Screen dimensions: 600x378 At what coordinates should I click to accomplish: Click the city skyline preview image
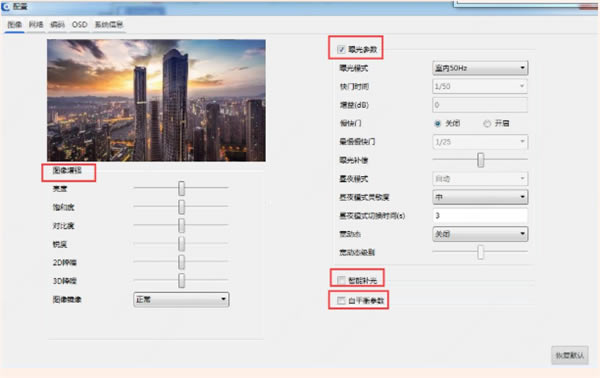[156, 100]
